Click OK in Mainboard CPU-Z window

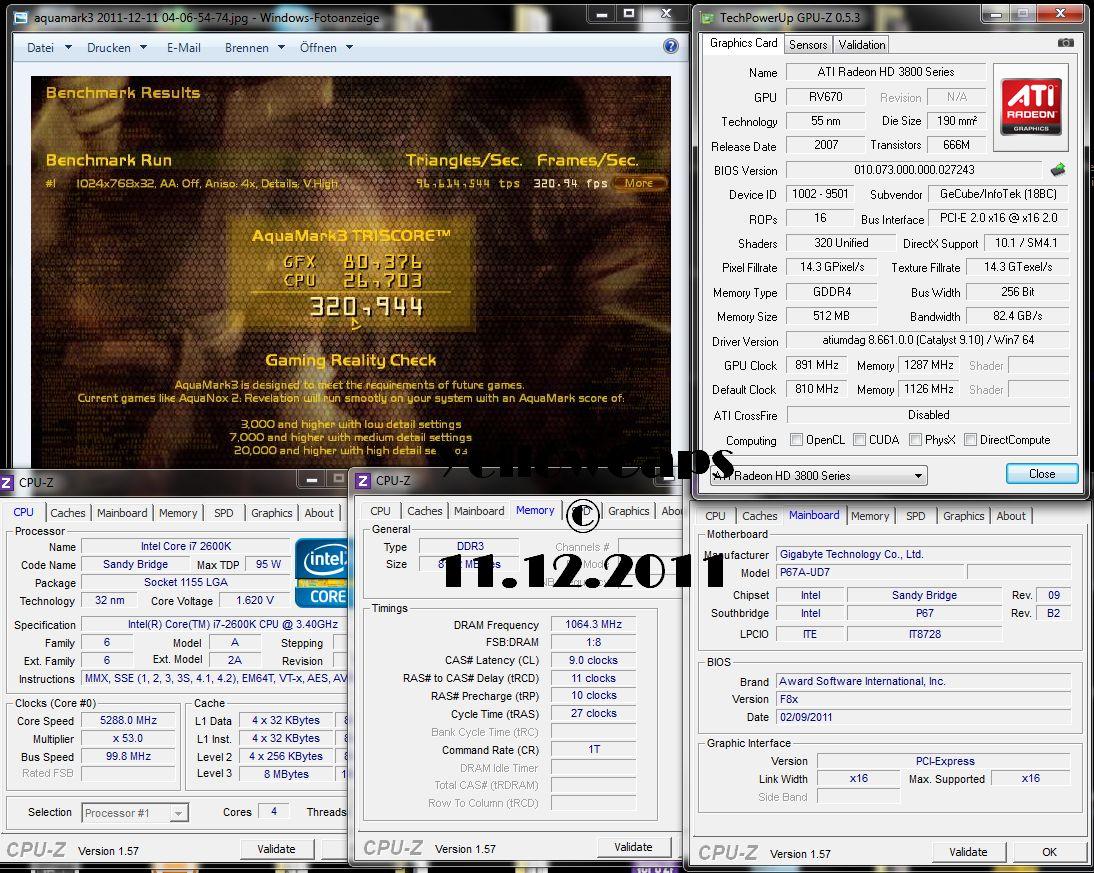coord(1049,852)
